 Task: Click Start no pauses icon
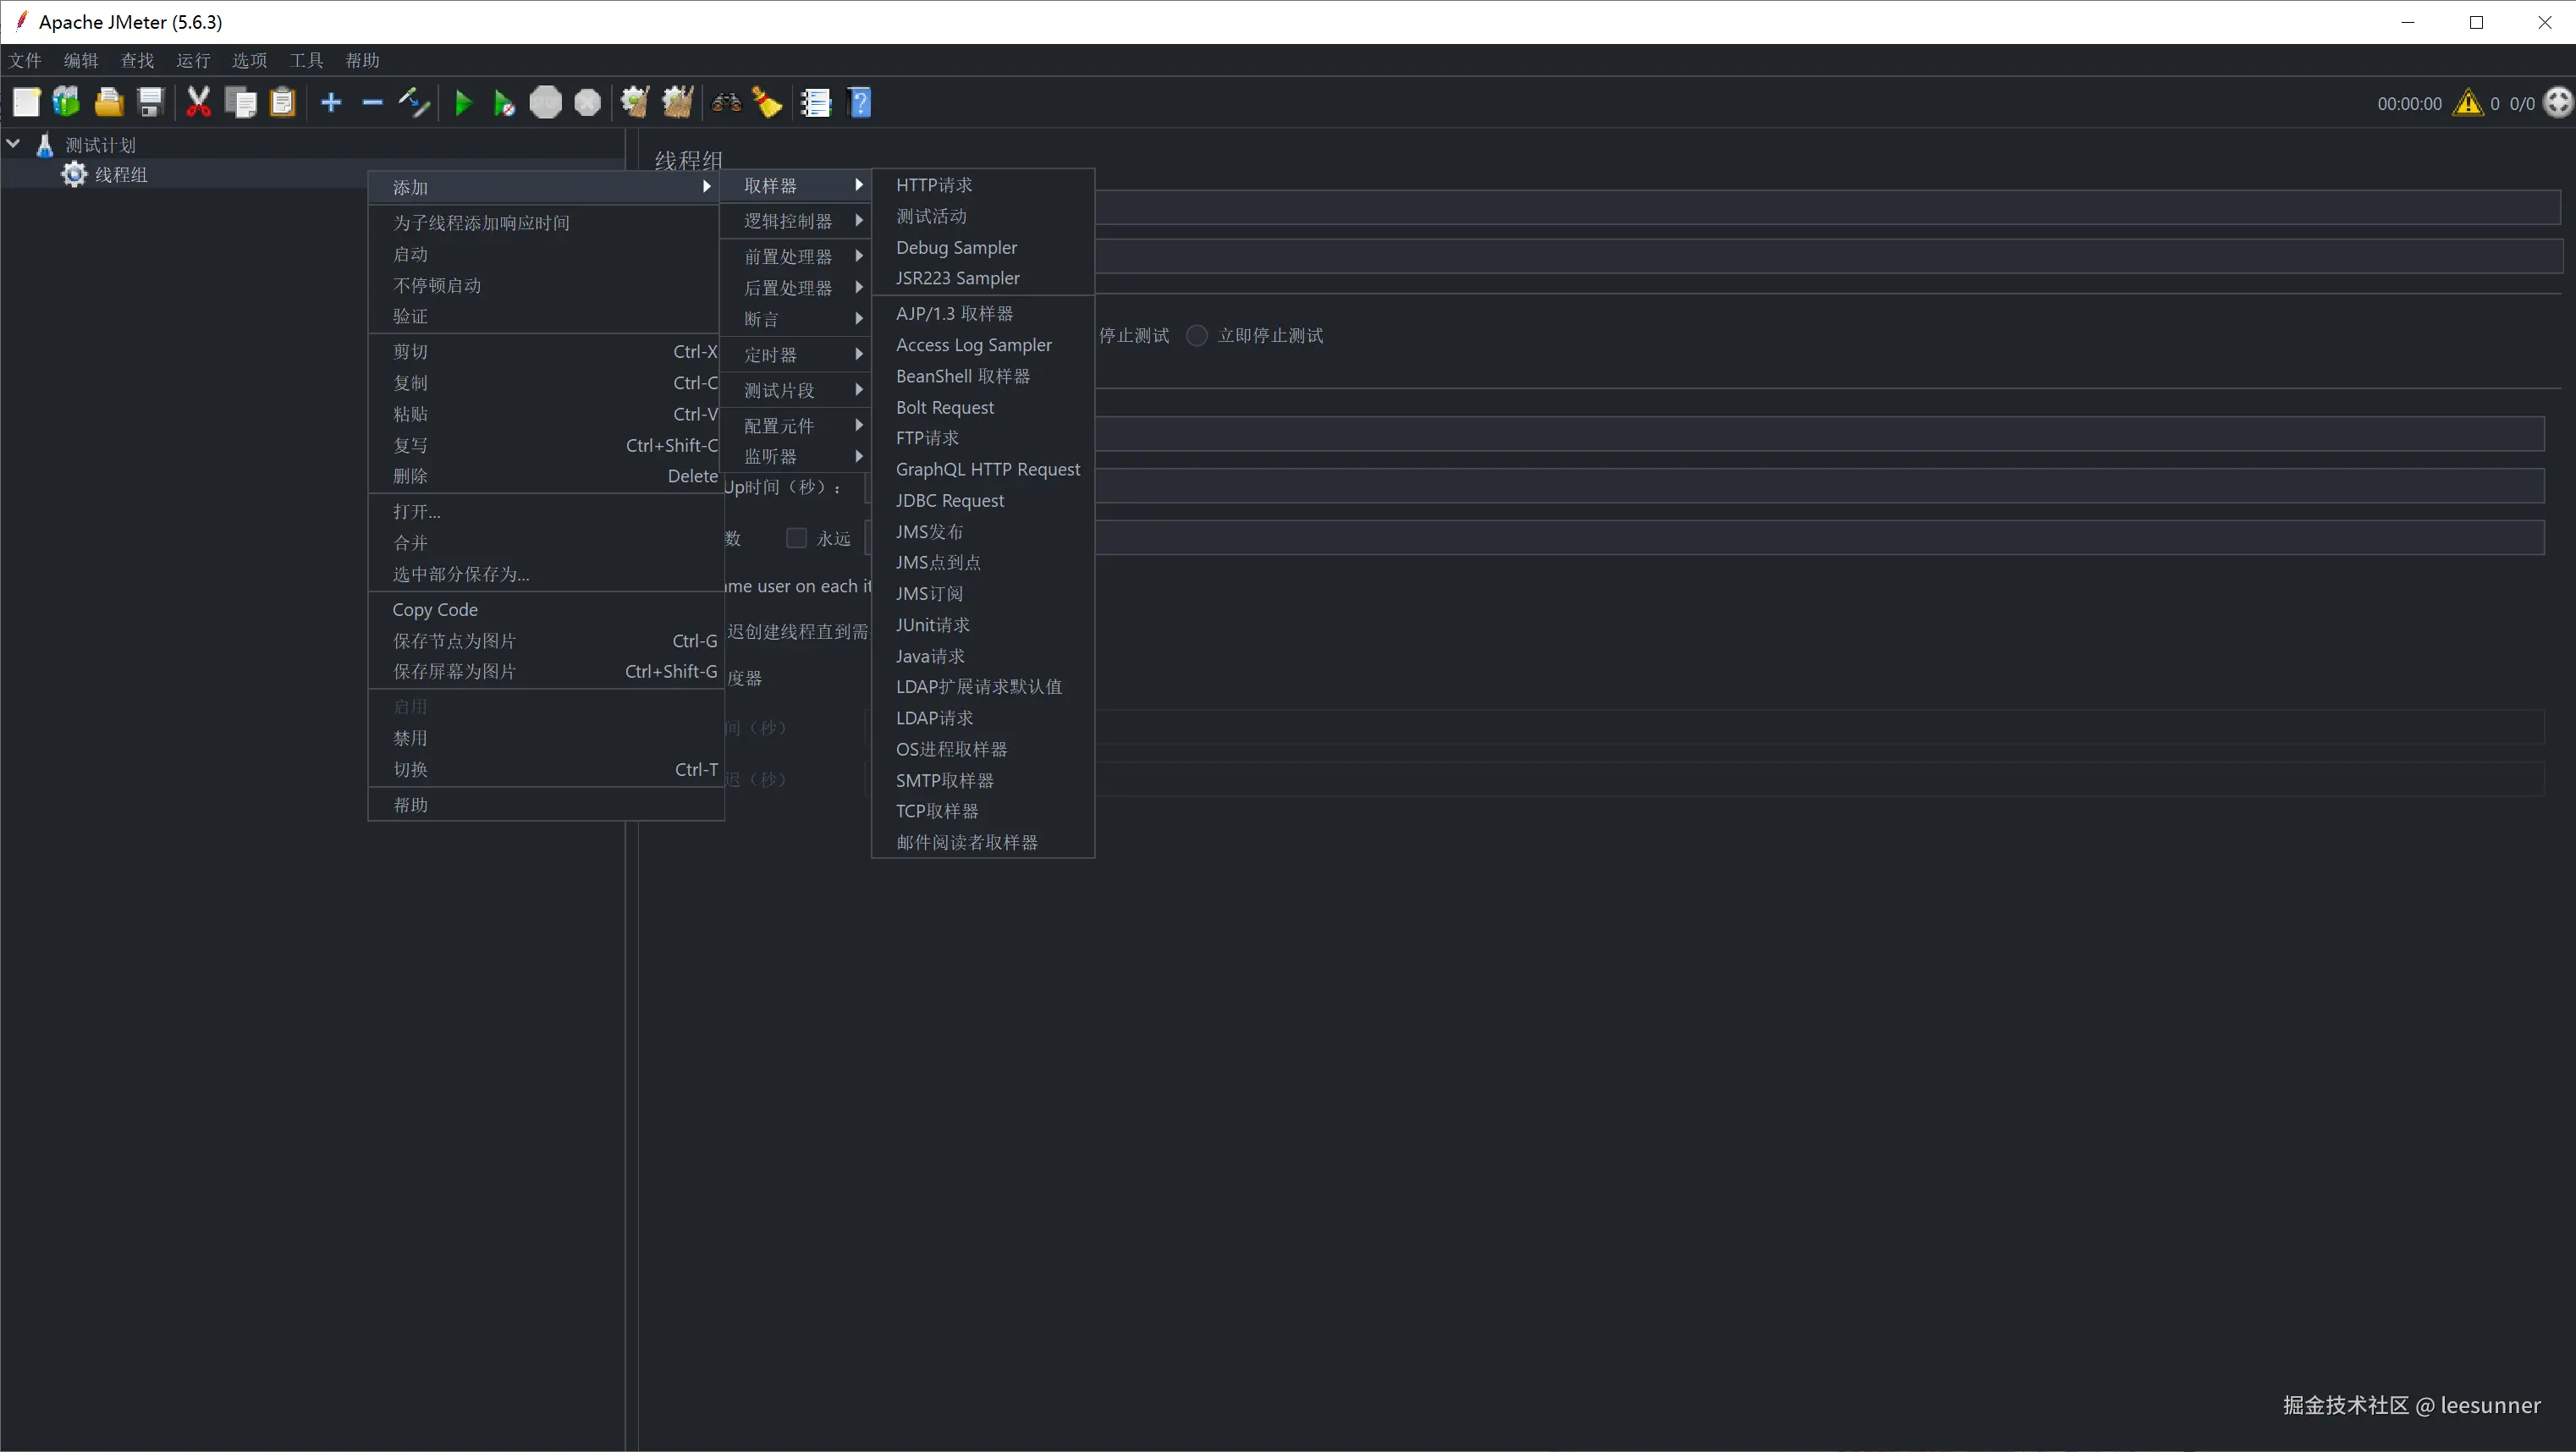pos(504,102)
